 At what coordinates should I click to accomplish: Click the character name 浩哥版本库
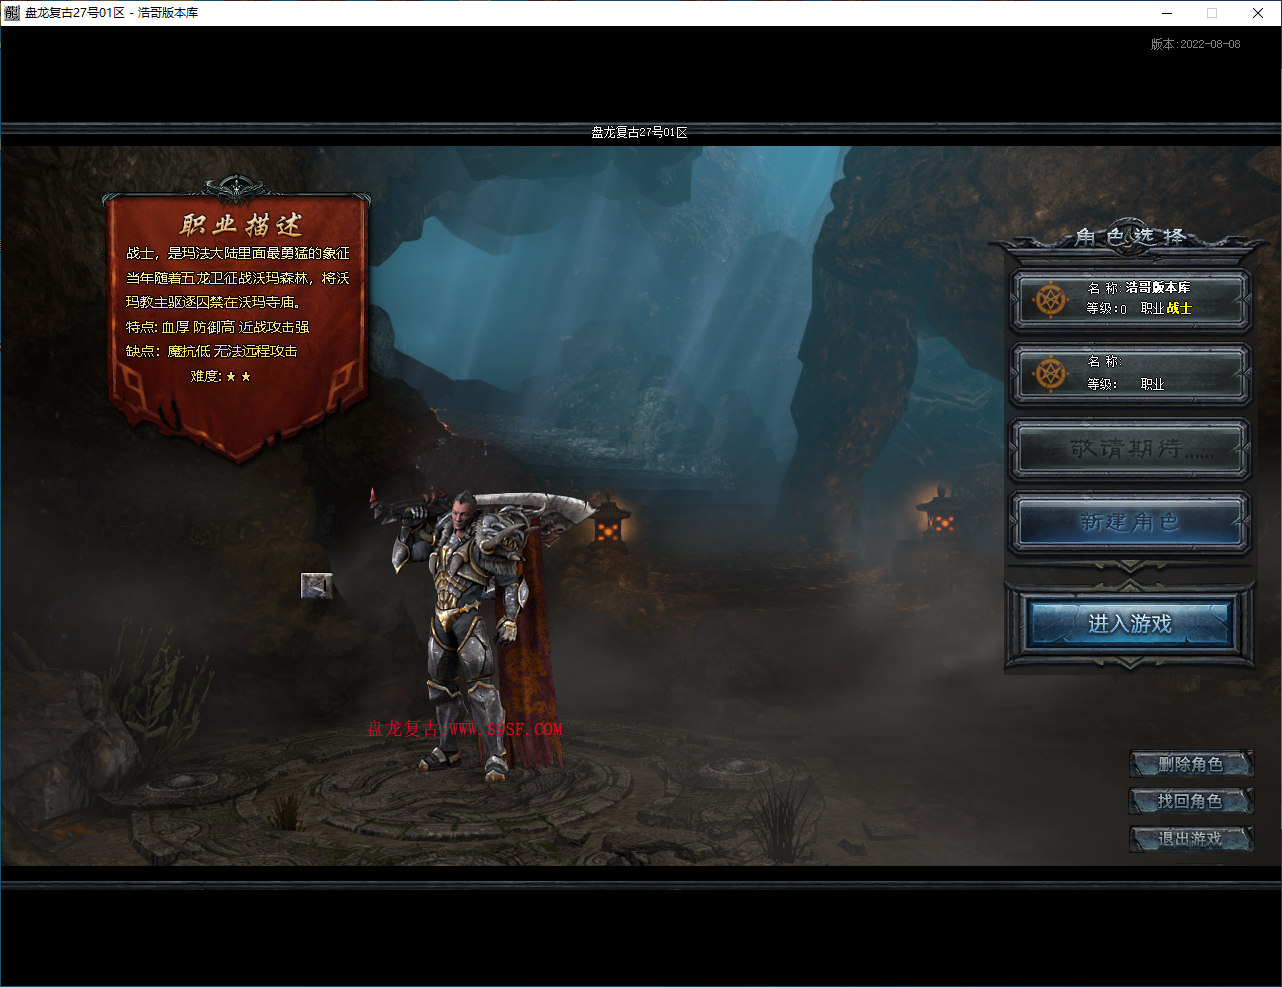[x=1158, y=288]
